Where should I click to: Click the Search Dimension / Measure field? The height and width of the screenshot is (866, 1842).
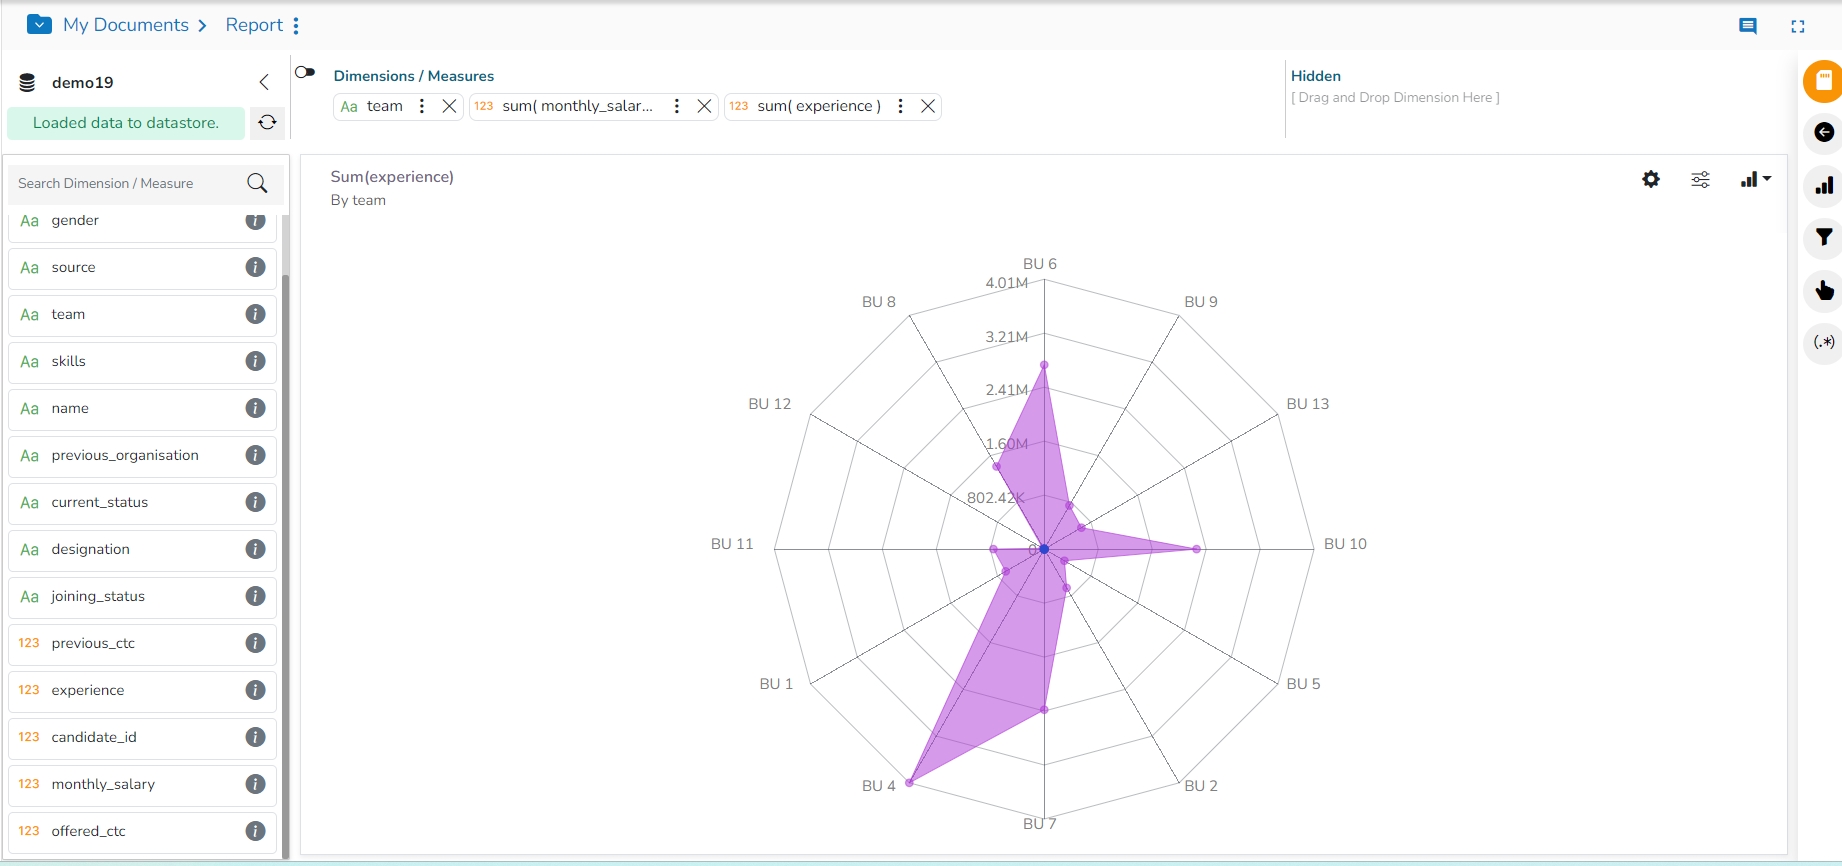point(125,184)
